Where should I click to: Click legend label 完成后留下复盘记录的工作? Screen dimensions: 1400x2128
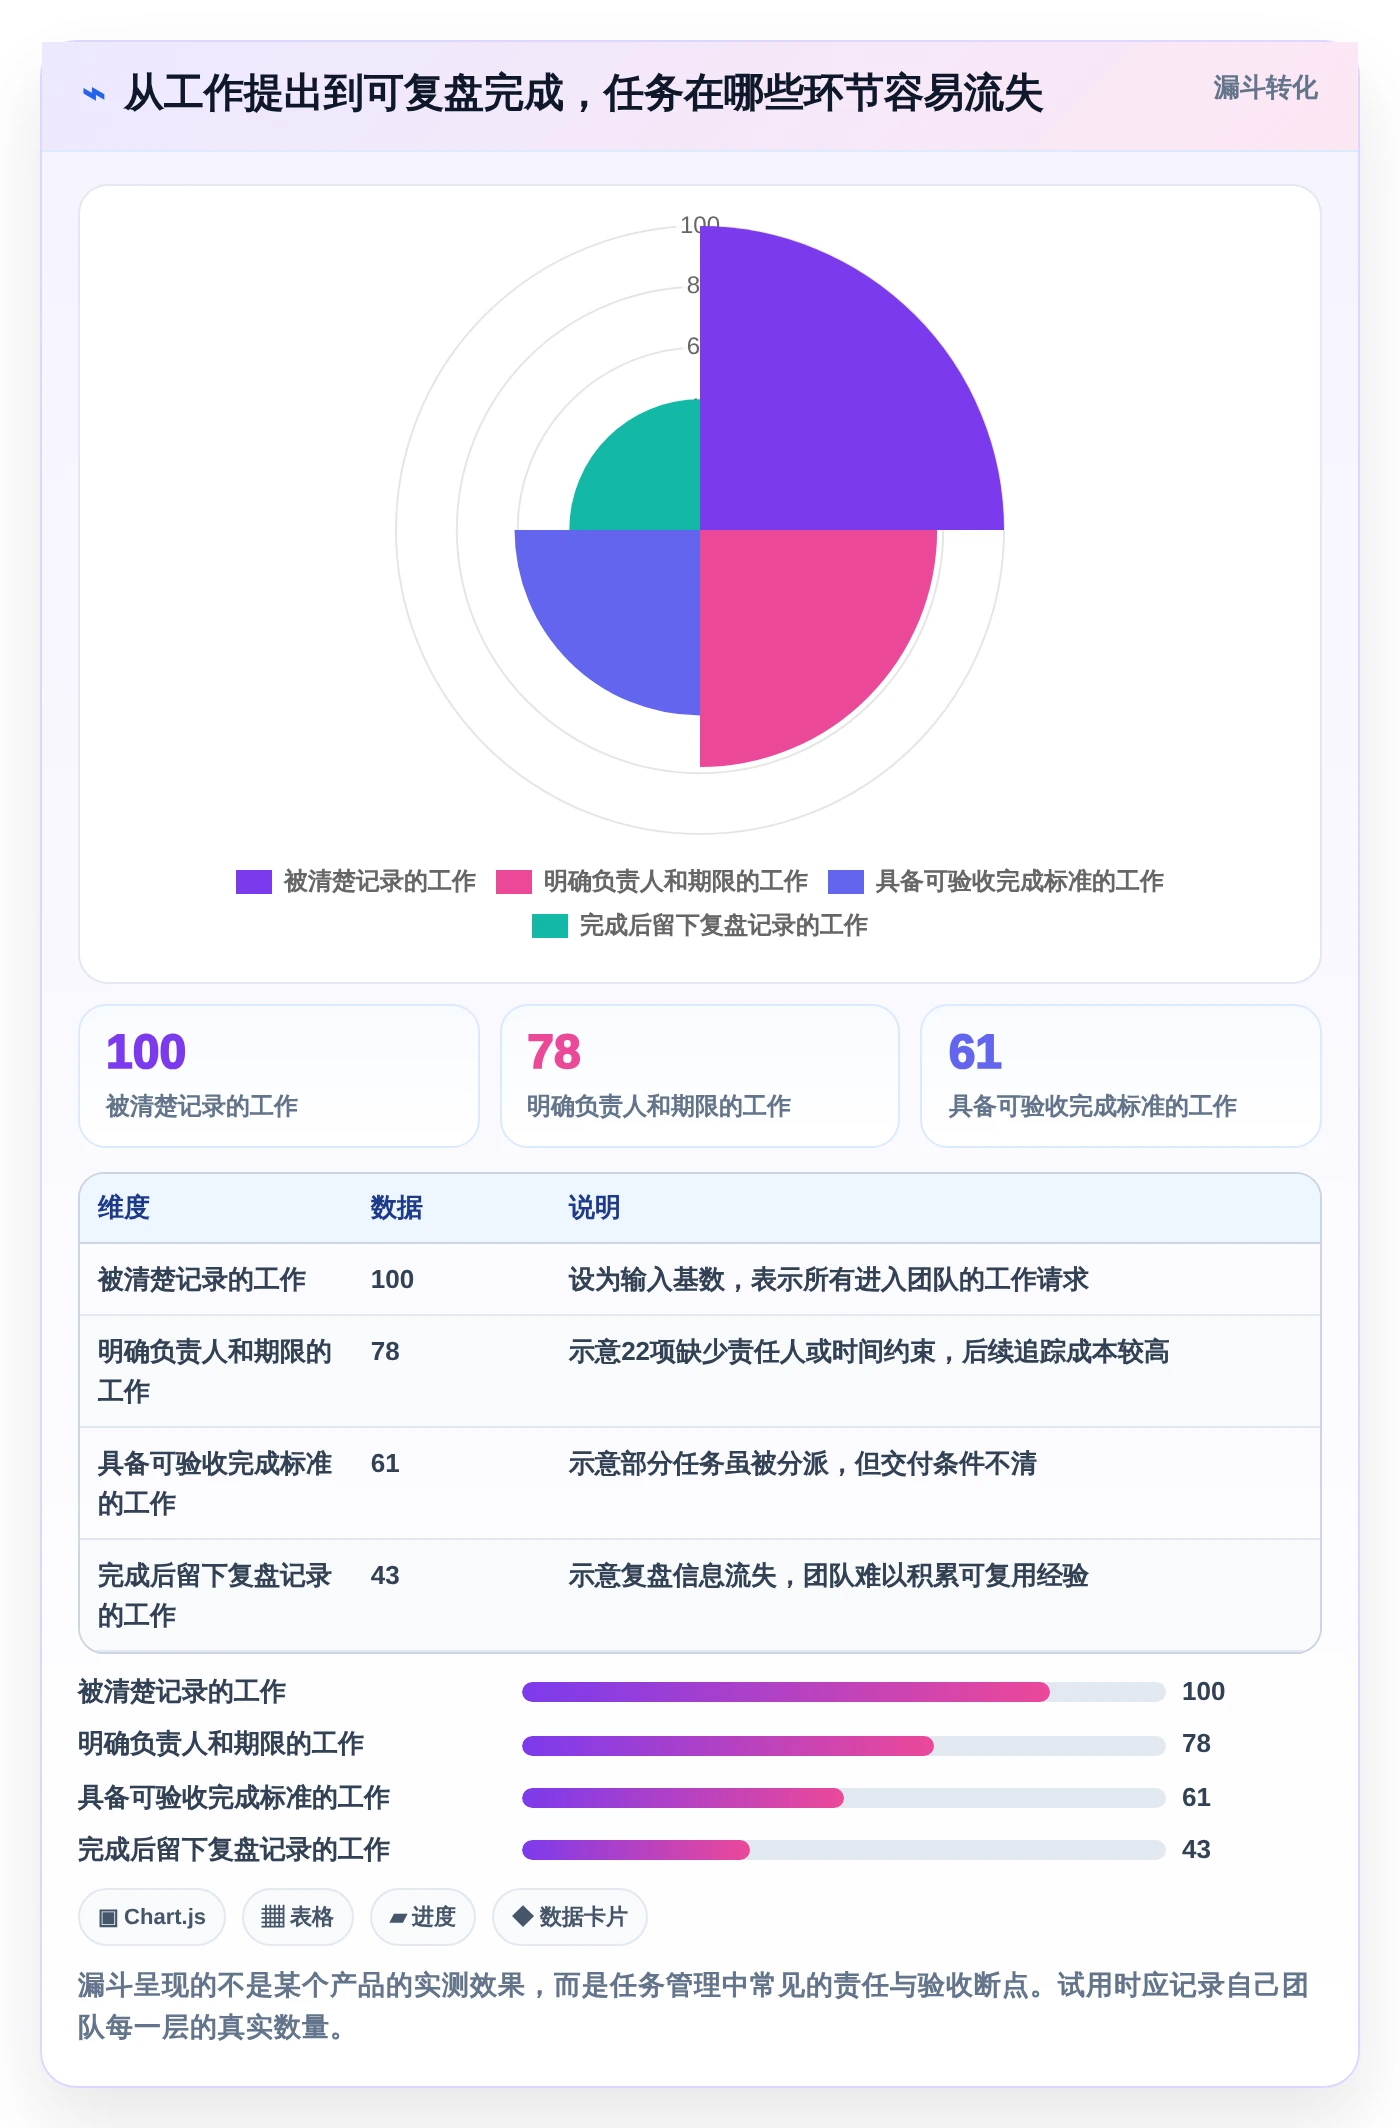pos(724,925)
